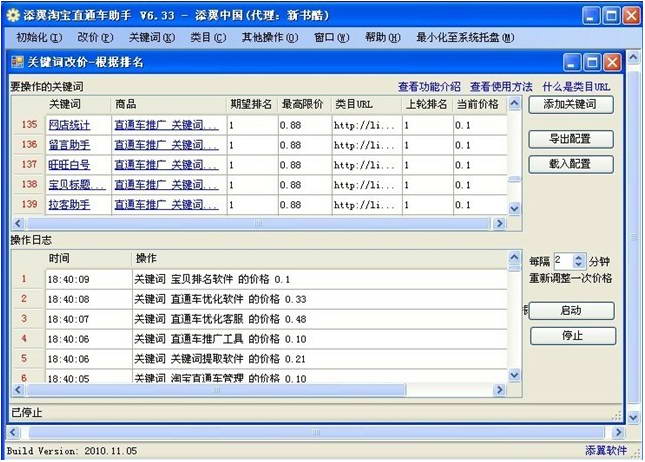Screen dimensions: 645x462
Task: Click outer window horizontal scrollbar left arrow
Action: pyautogui.click(x=13, y=432)
